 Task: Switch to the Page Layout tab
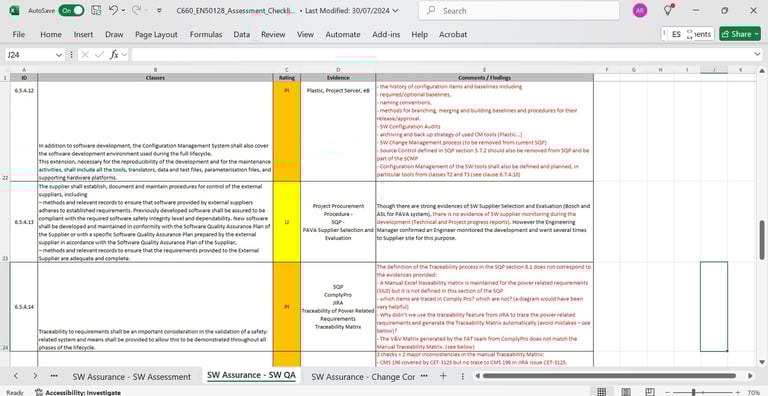pyautogui.click(x=156, y=34)
